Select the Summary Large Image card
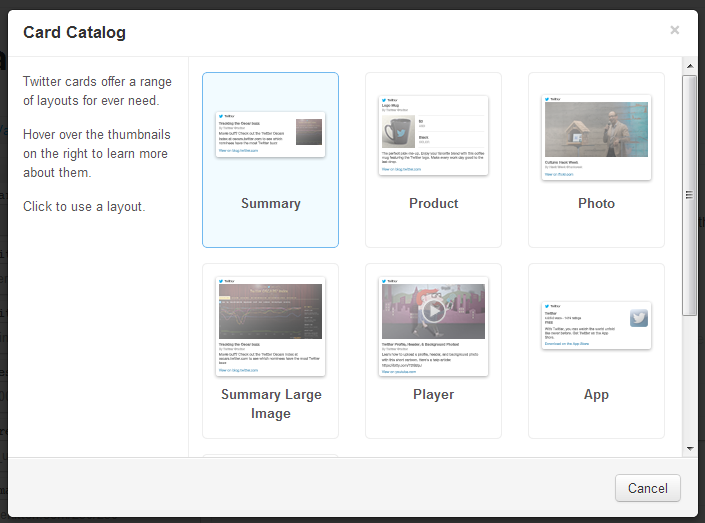Screen dimensions: 705x523 pos(270,351)
